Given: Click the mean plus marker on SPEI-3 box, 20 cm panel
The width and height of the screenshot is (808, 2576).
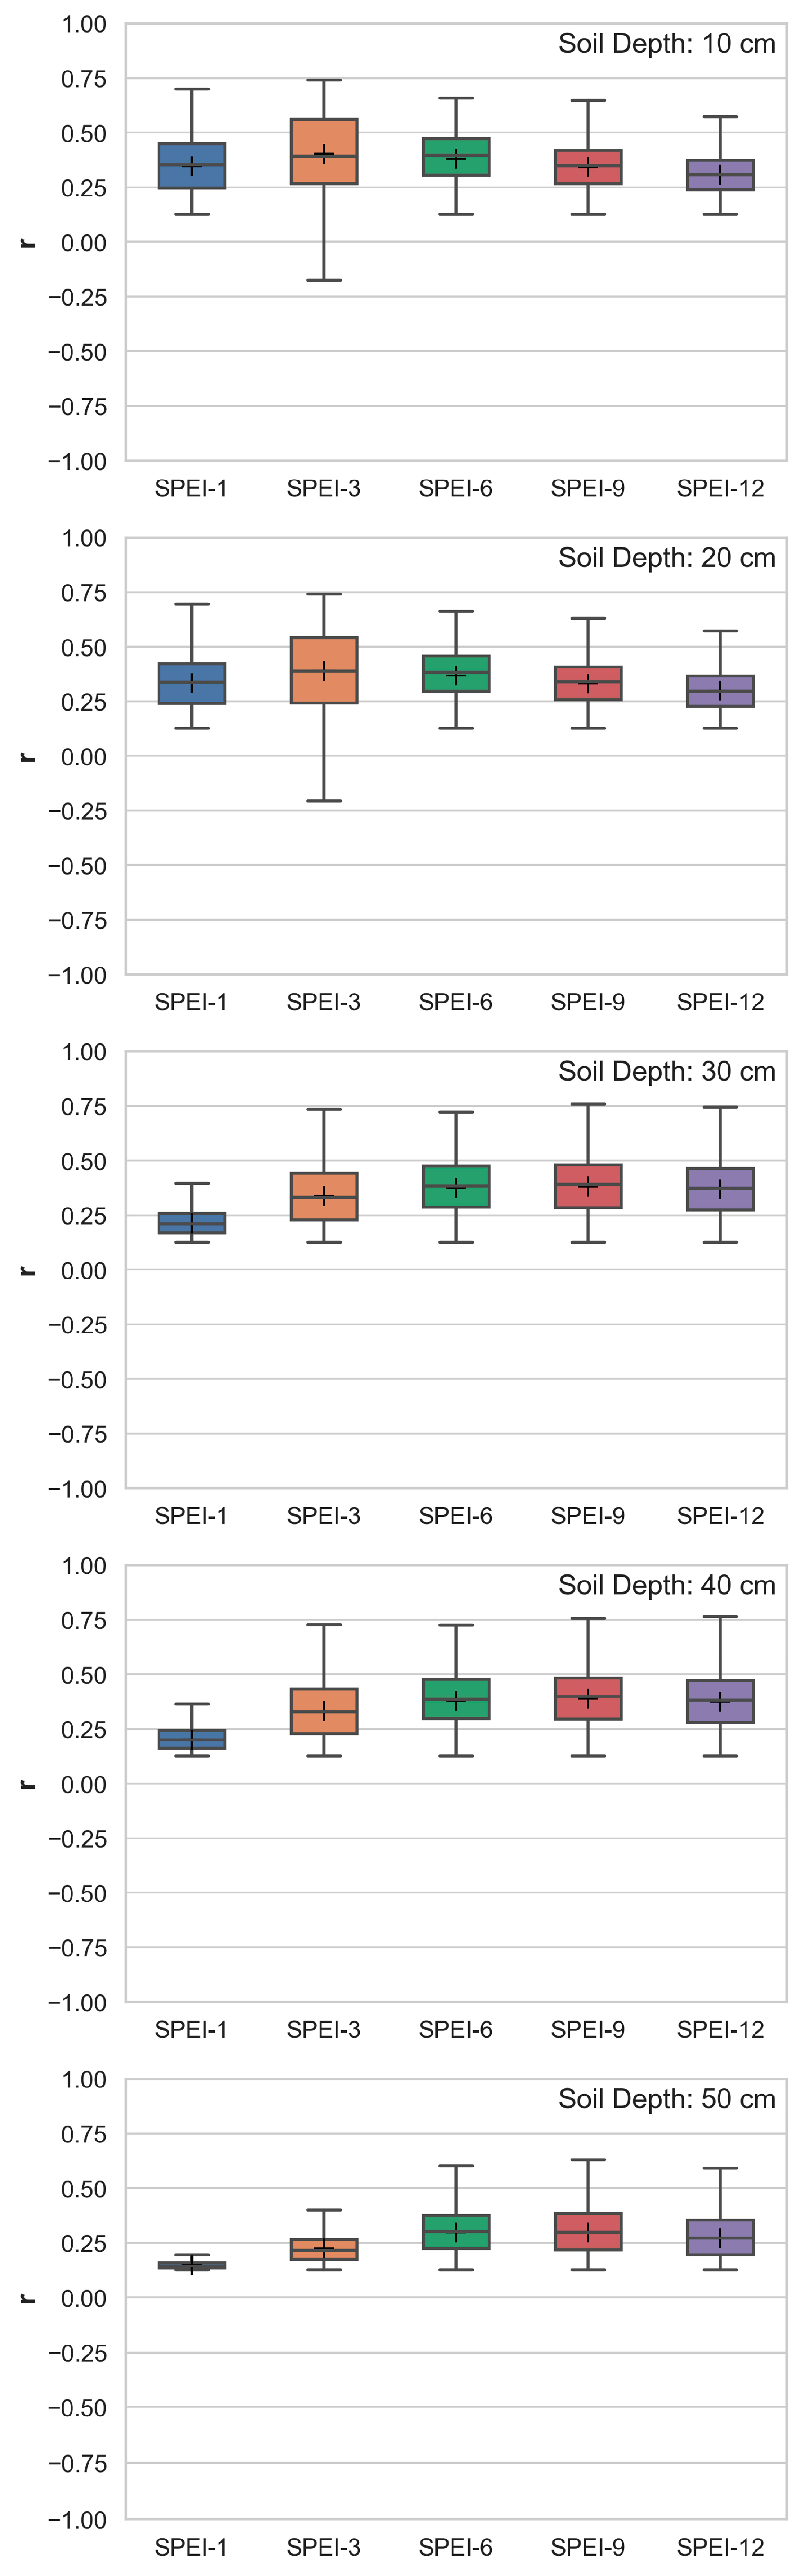Looking at the screenshot, I should [324, 670].
